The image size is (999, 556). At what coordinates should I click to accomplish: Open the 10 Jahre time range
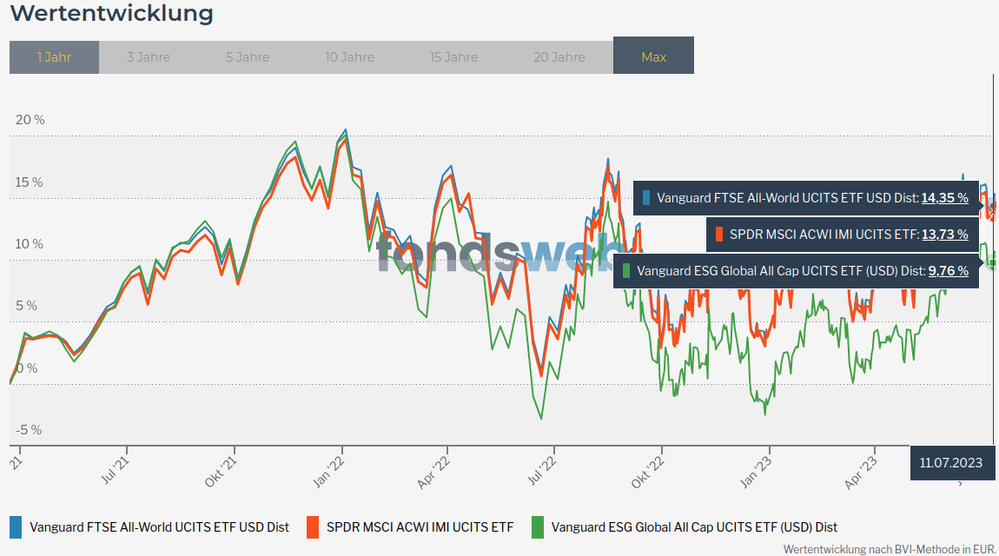point(350,57)
